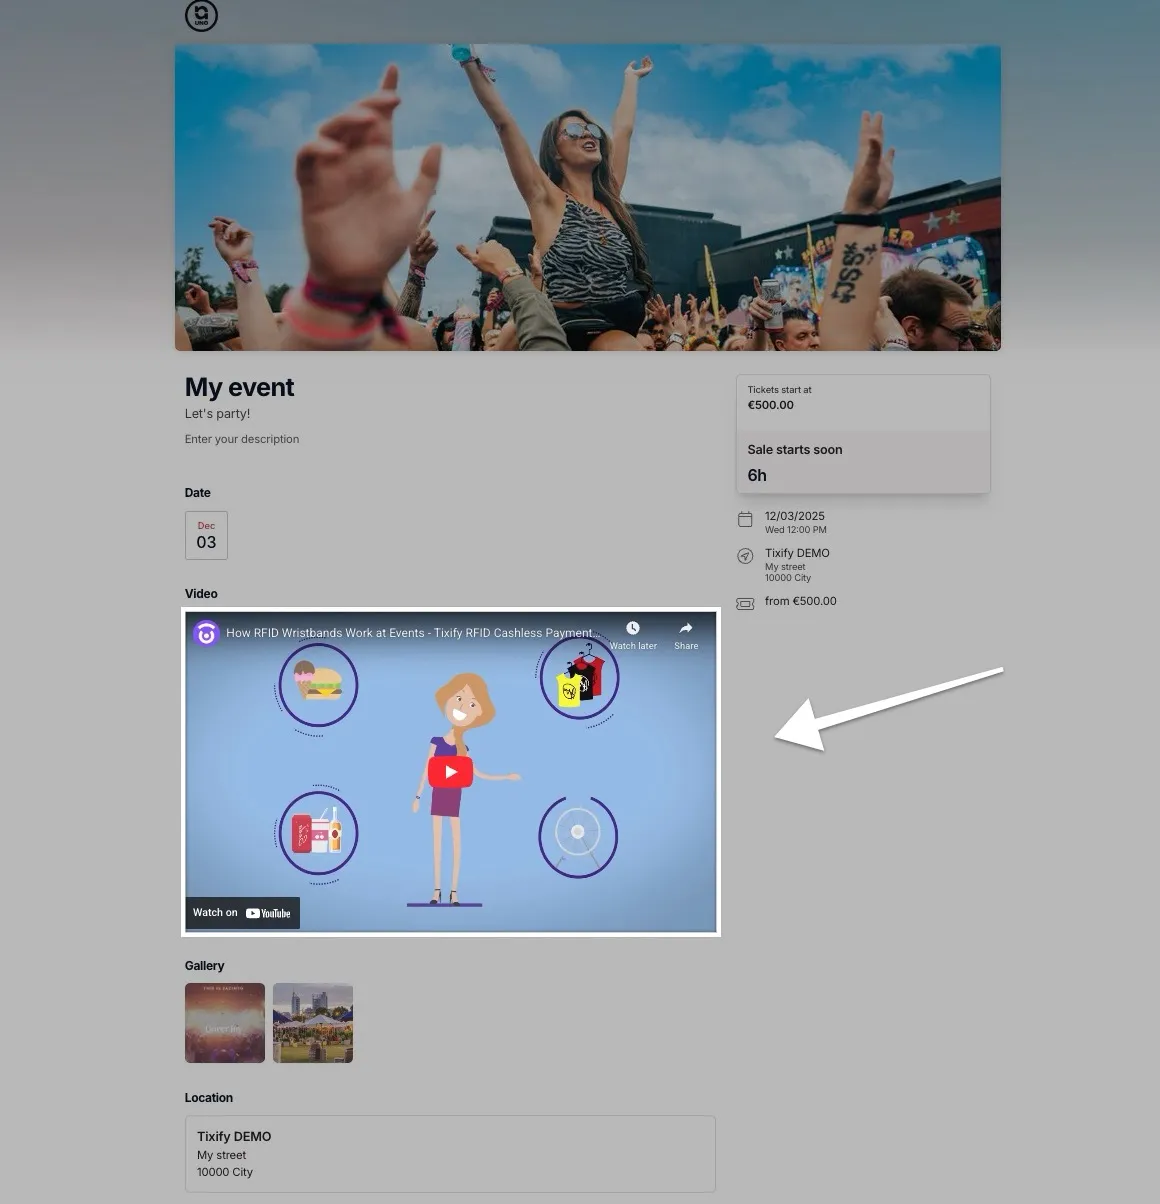Click the '6h' countdown value
The width and height of the screenshot is (1160, 1204).
[x=757, y=475]
